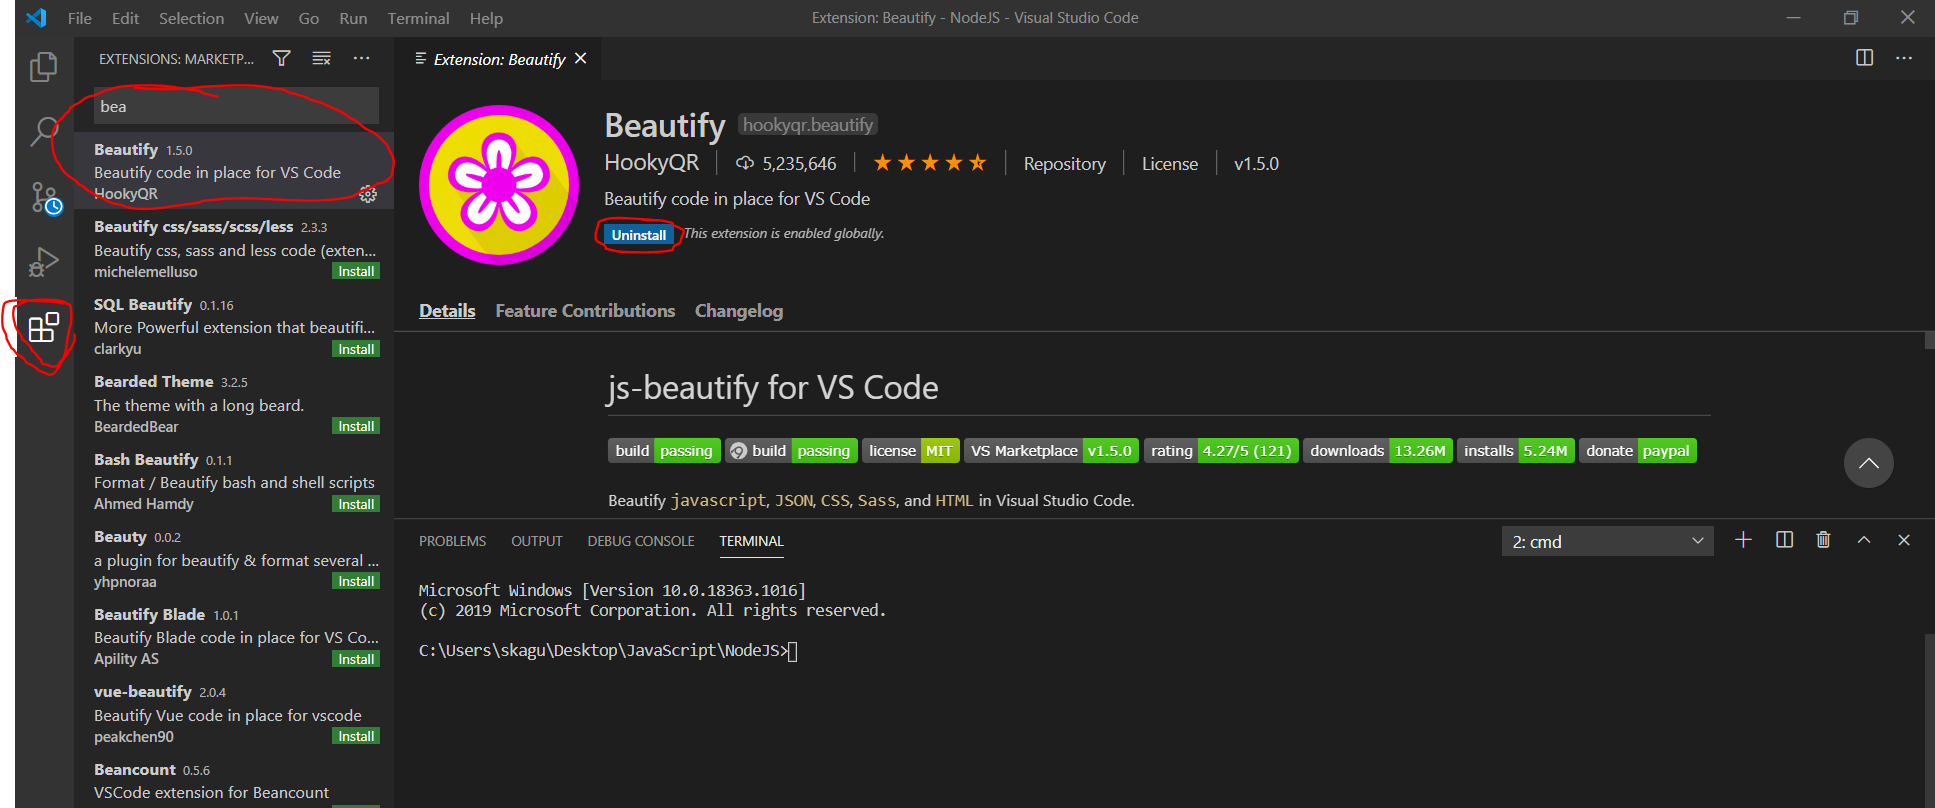Open Extensions views and more actions menu
Viewport: 1935px width, 808px height.
361,59
